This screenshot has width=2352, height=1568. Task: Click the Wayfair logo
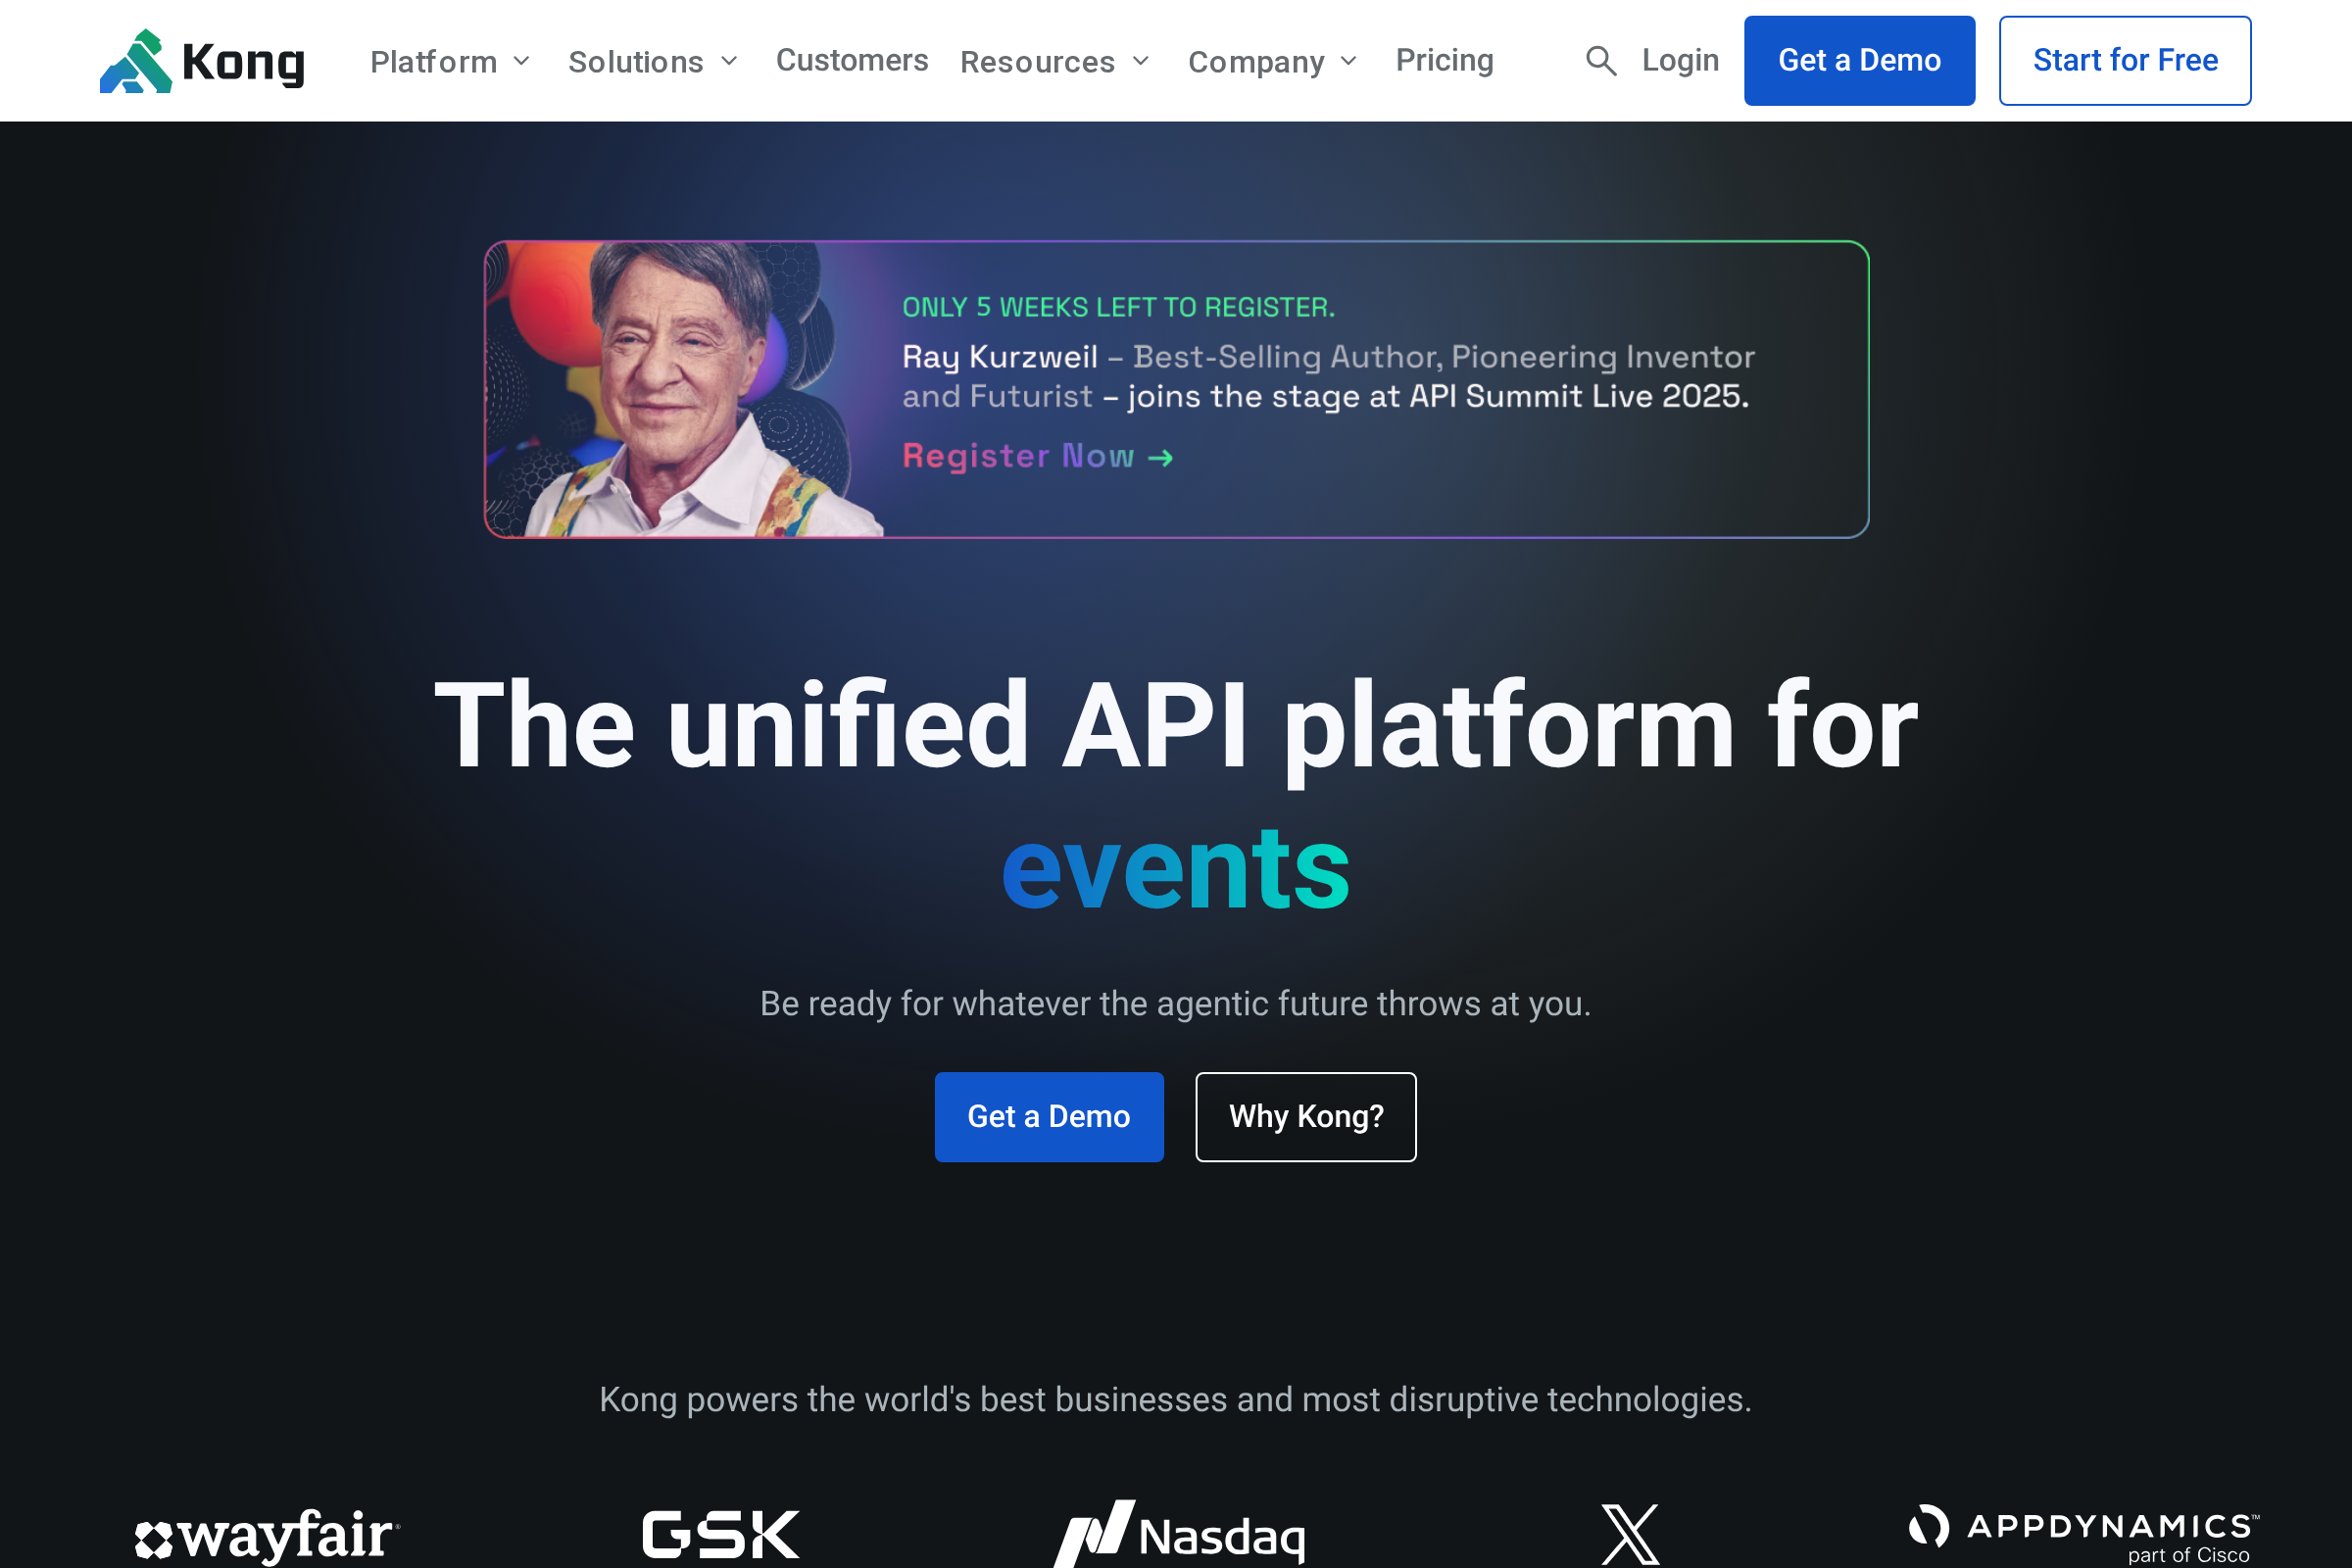[x=267, y=1536]
